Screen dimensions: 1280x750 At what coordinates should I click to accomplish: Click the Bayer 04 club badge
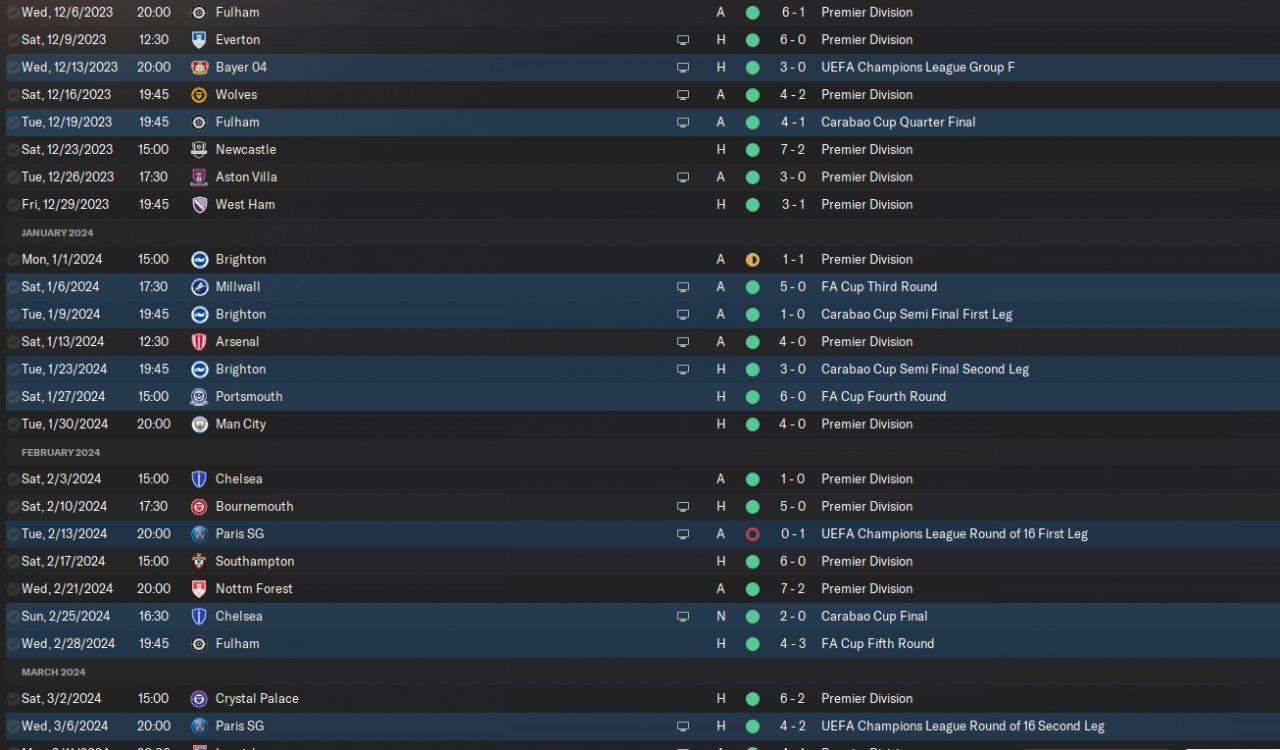[199, 67]
